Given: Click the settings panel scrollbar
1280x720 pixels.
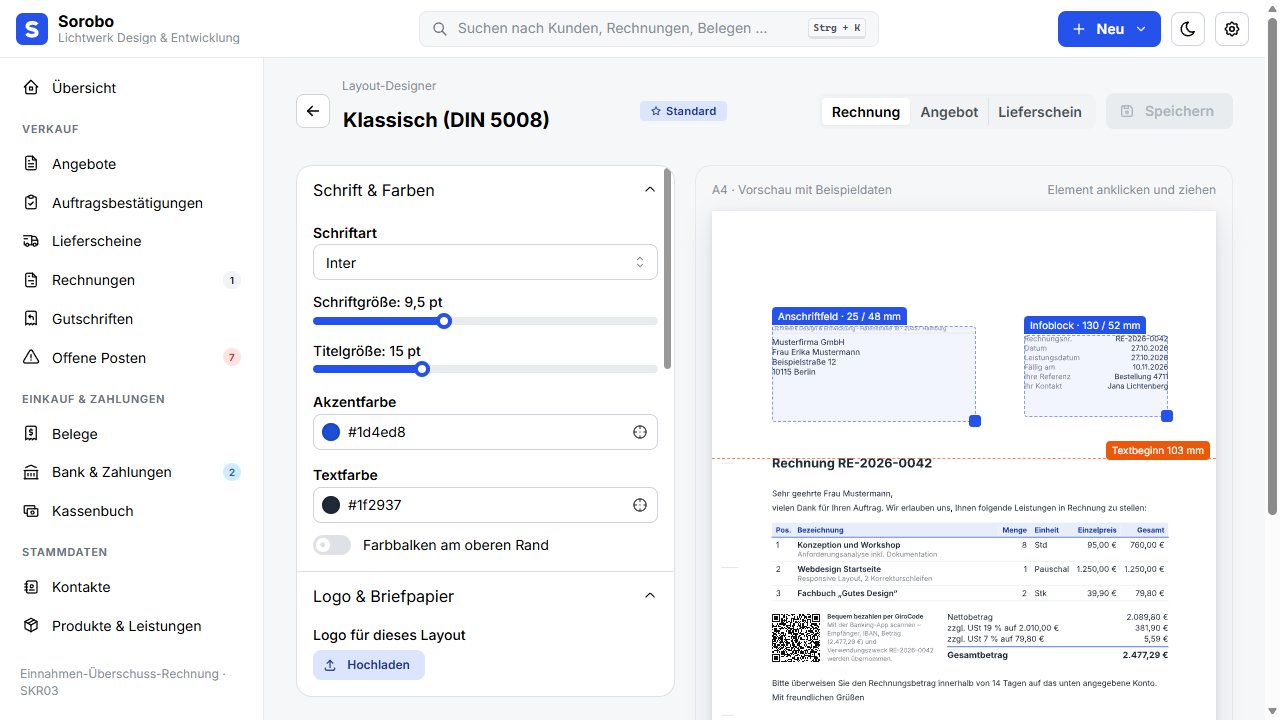Looking at the screenshot, I should click(667, 268).
